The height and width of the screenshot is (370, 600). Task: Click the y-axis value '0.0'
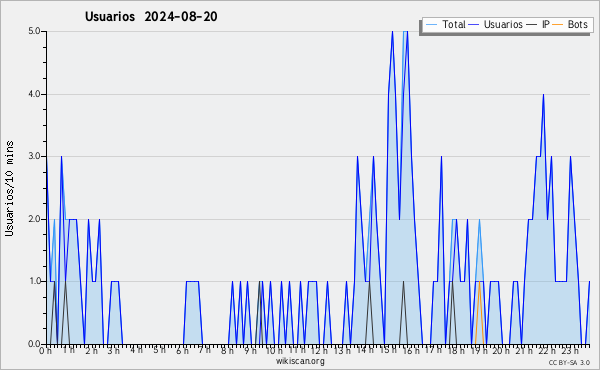coord(34,344)
